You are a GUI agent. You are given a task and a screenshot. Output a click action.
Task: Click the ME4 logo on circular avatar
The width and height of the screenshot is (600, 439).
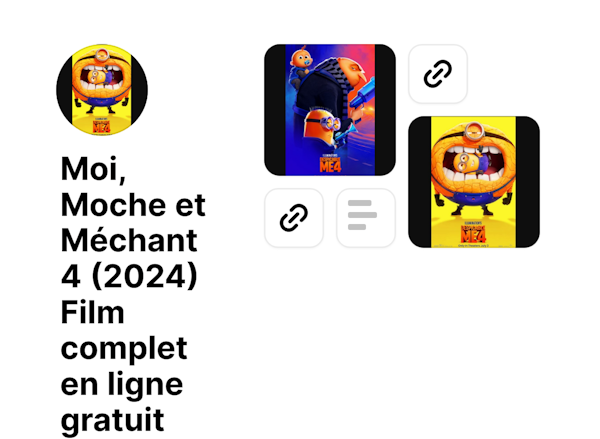click(x=101, y=126)
